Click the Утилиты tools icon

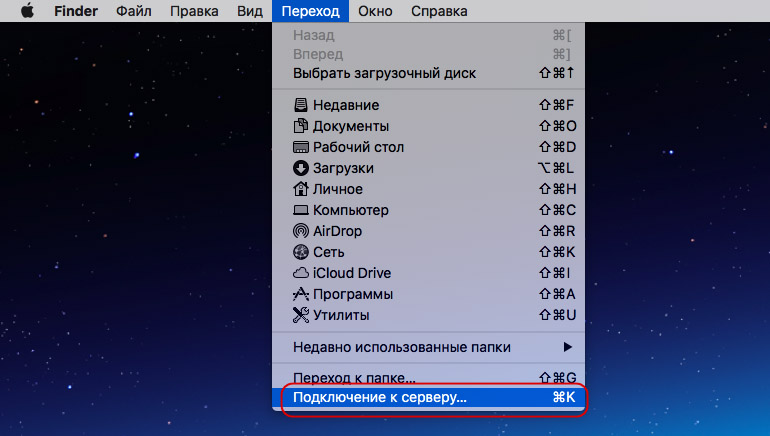tap(301, 315)
